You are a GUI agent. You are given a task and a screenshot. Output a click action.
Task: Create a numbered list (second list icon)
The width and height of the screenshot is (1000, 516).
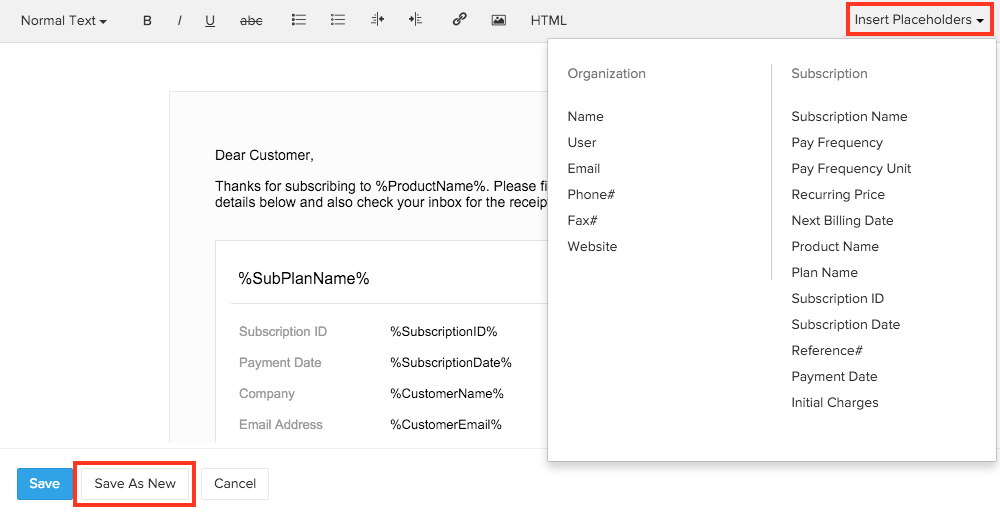click(338, 20)
